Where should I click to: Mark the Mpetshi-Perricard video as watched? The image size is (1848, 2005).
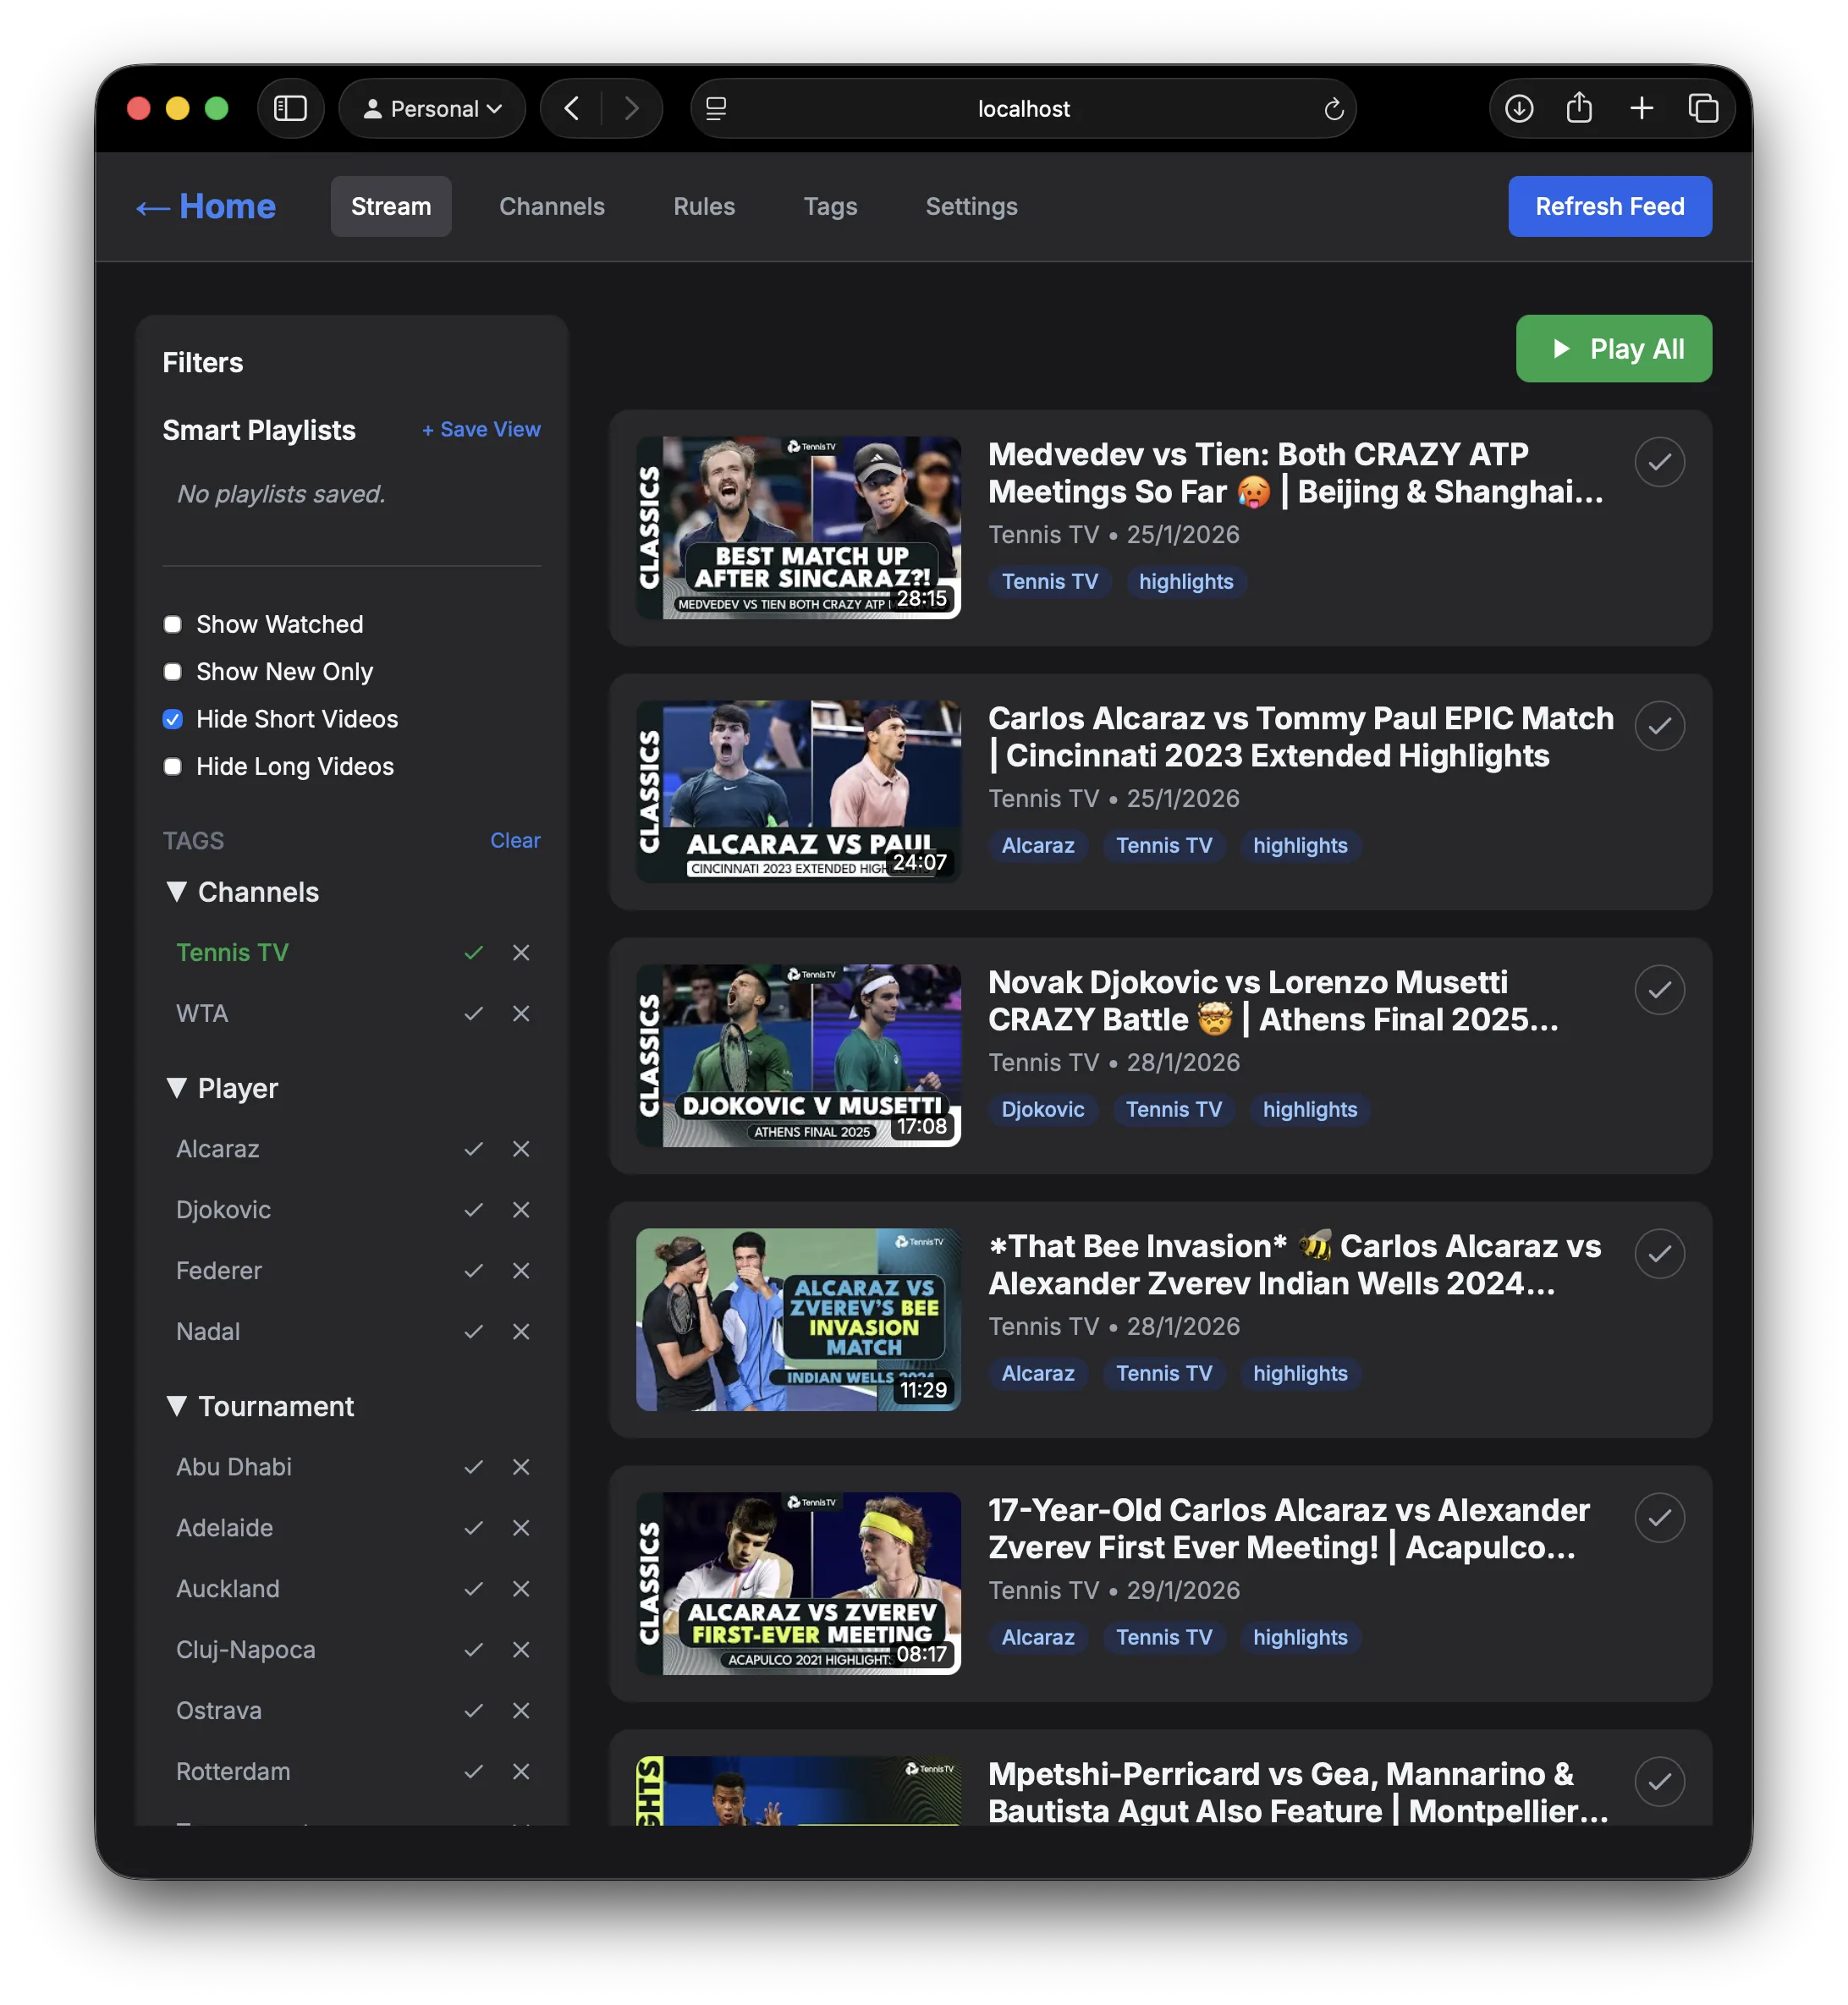coord(1659,1782)
